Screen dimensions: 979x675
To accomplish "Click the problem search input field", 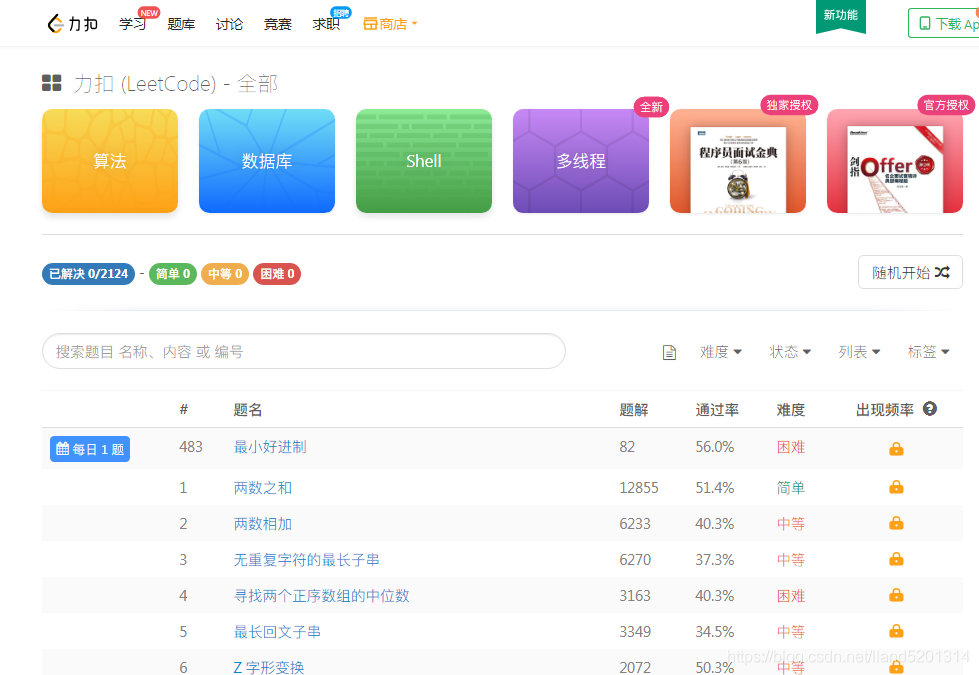I will [304, 352].
